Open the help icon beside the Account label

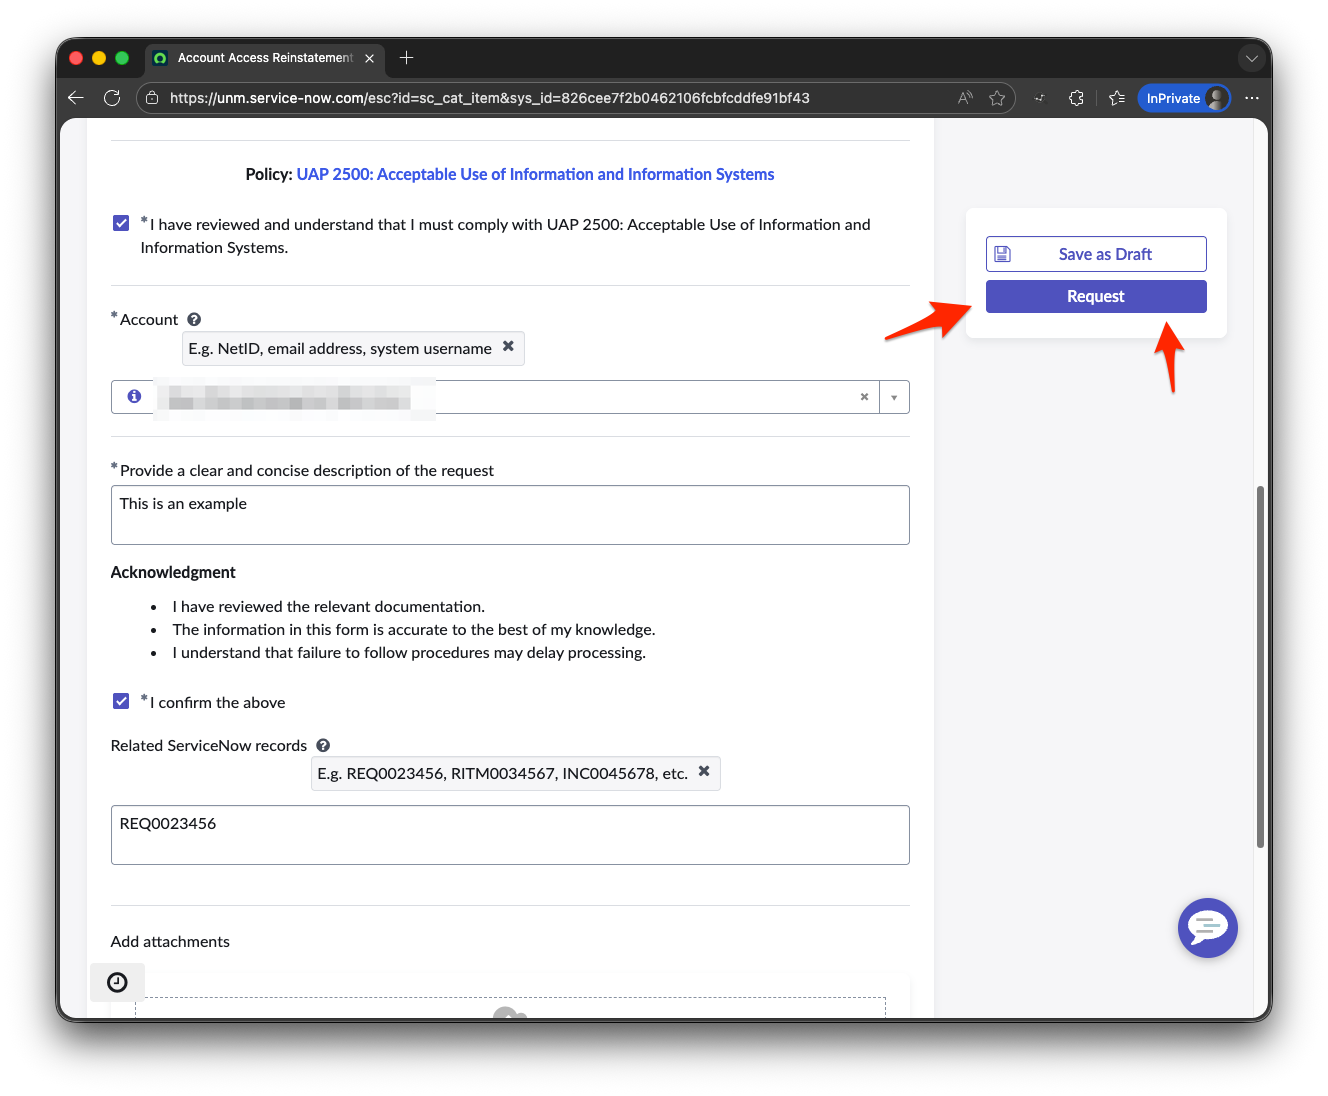pyautogui.click(x=193, y=318)
